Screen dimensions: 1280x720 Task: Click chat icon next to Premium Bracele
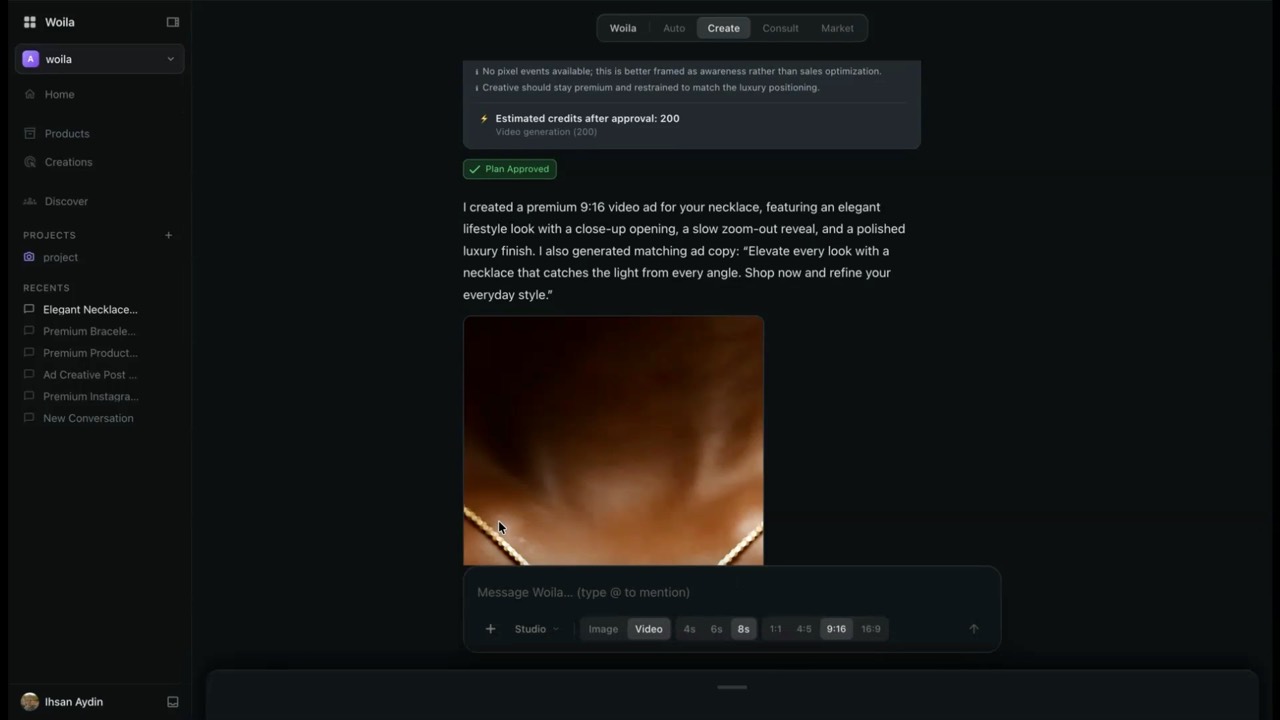coord(29,331)
